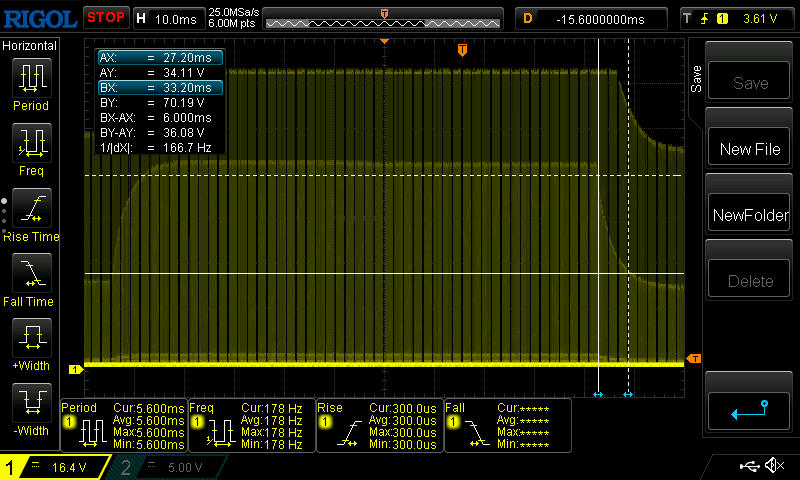
Task: Click the vertical Save menu tab
Action: [x=697, y=78]
